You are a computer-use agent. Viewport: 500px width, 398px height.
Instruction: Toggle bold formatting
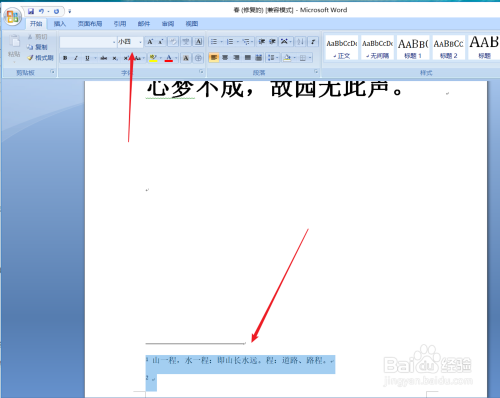[65, 58]
